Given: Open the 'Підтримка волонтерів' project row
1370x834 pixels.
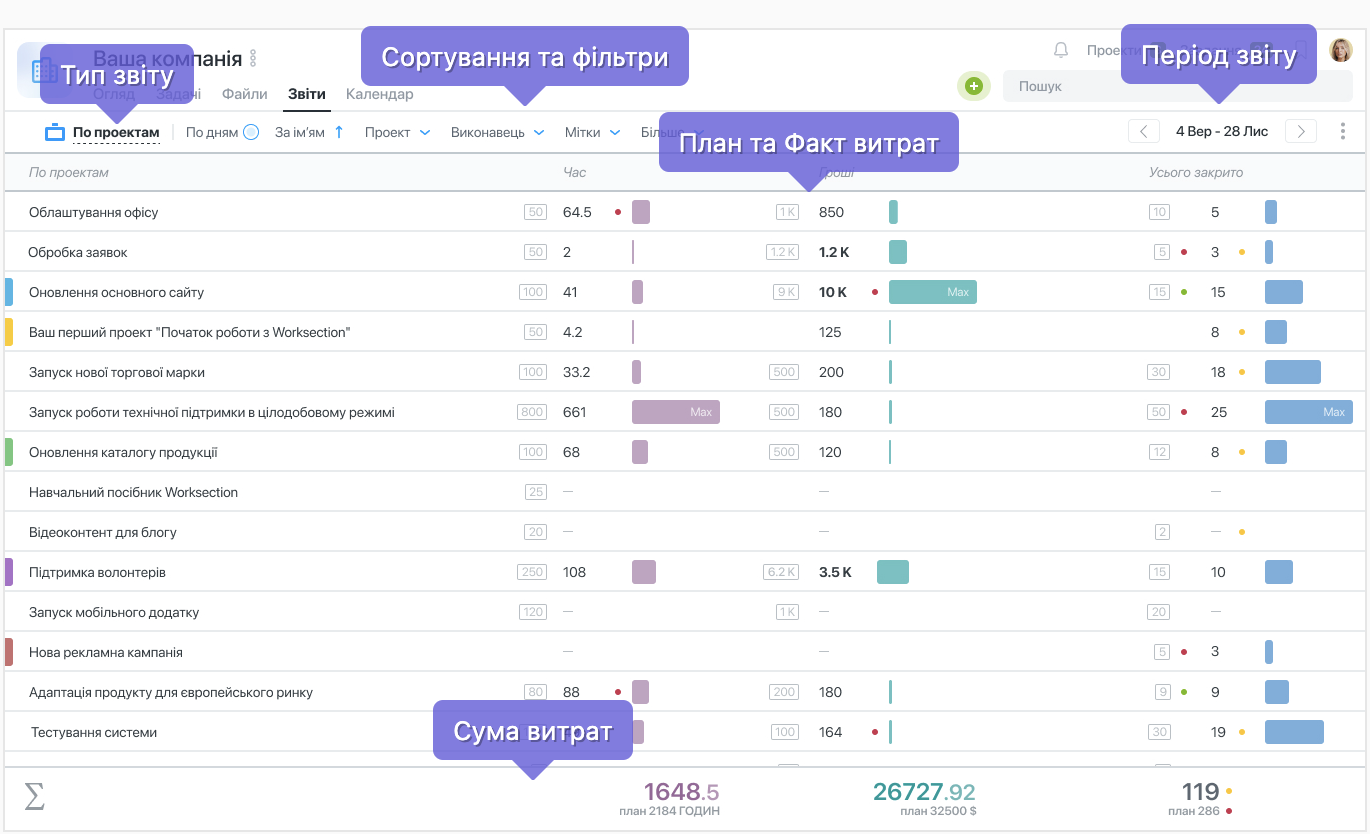Looking at the screenshot, I should pos(97,572).
